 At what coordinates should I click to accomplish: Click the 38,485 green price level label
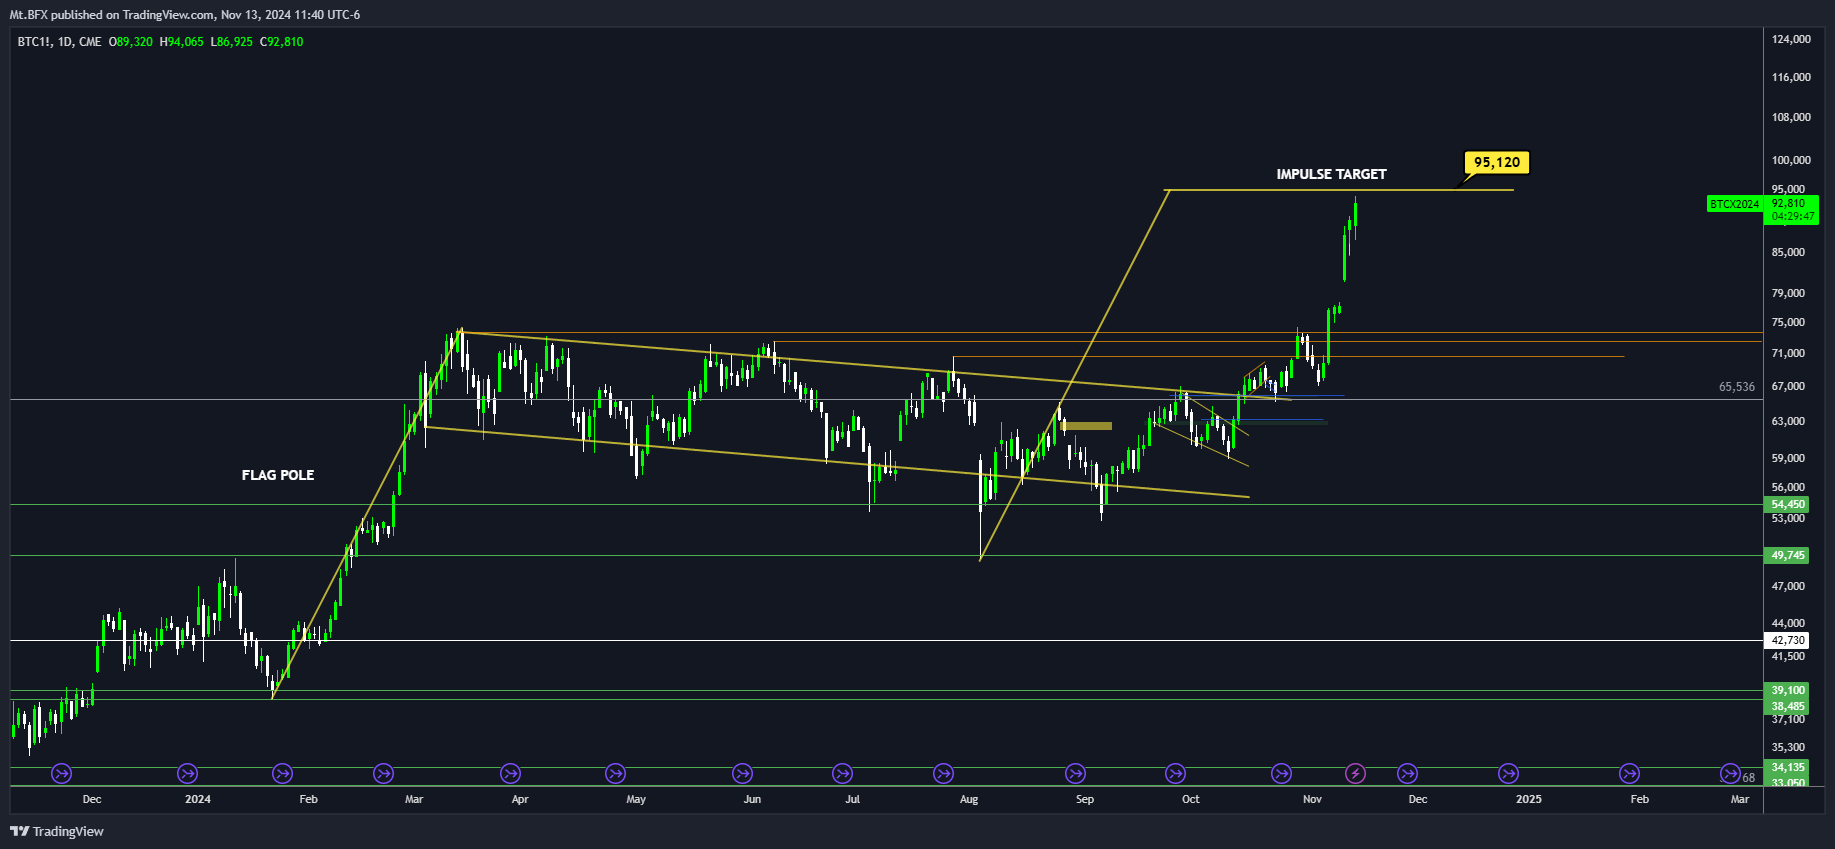click(x=1788, y=706)
